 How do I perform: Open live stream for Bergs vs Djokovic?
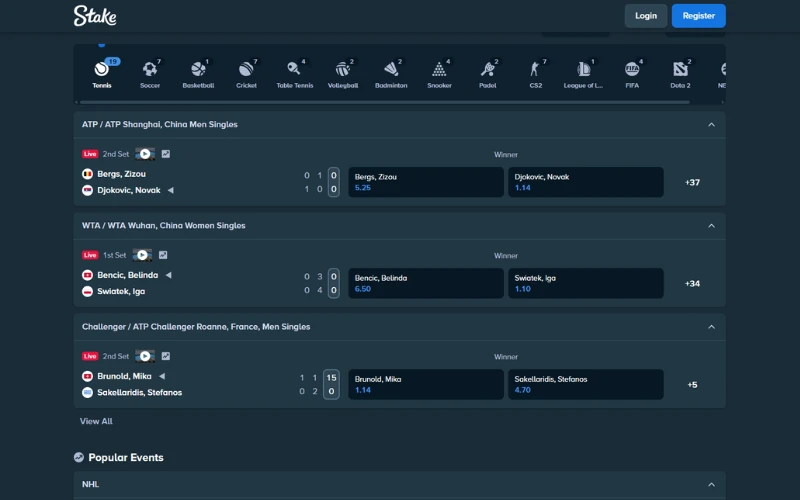tap(145, 154)
